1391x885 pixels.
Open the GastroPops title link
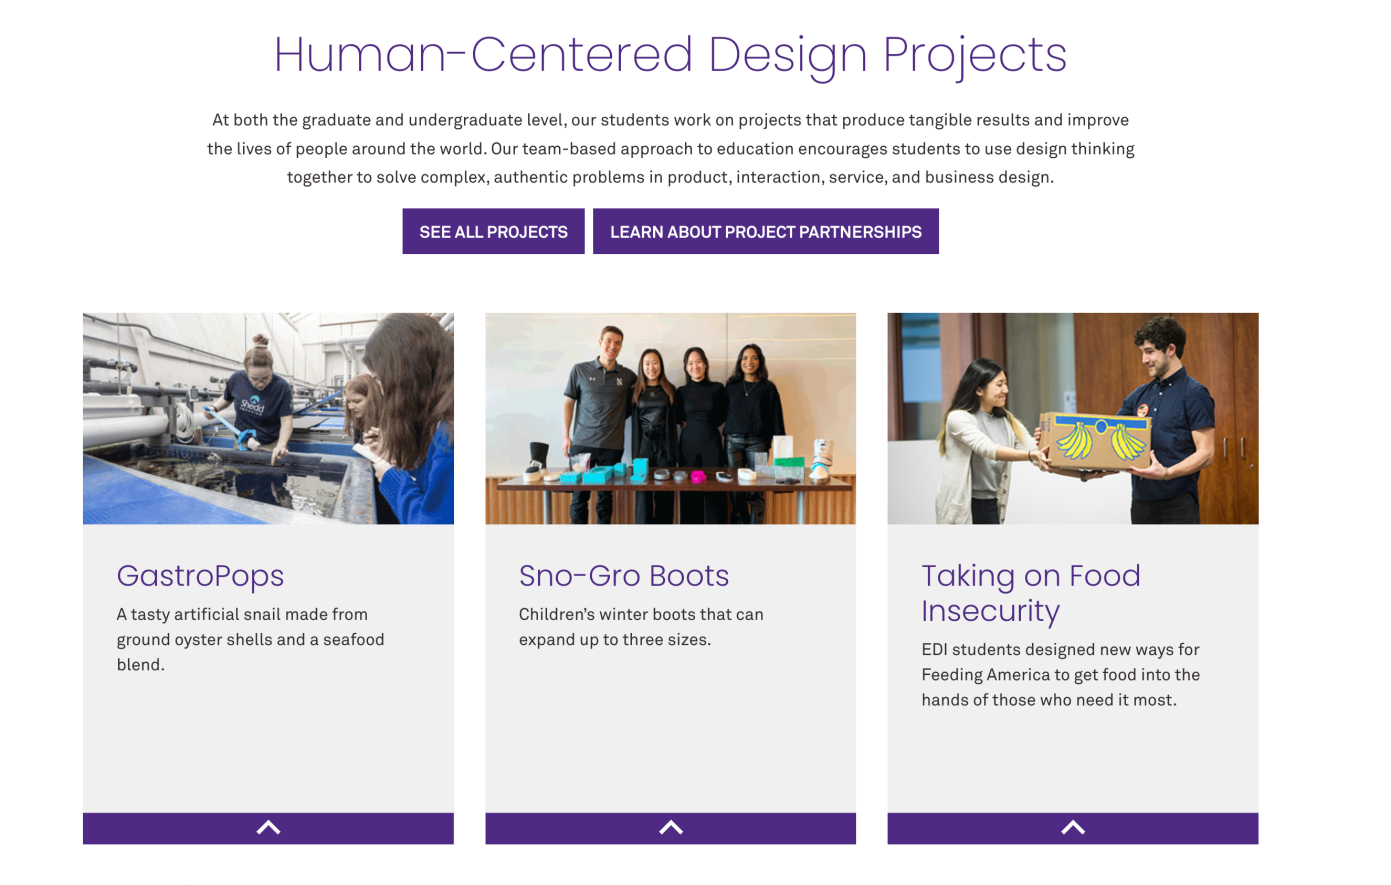(200, 576)
